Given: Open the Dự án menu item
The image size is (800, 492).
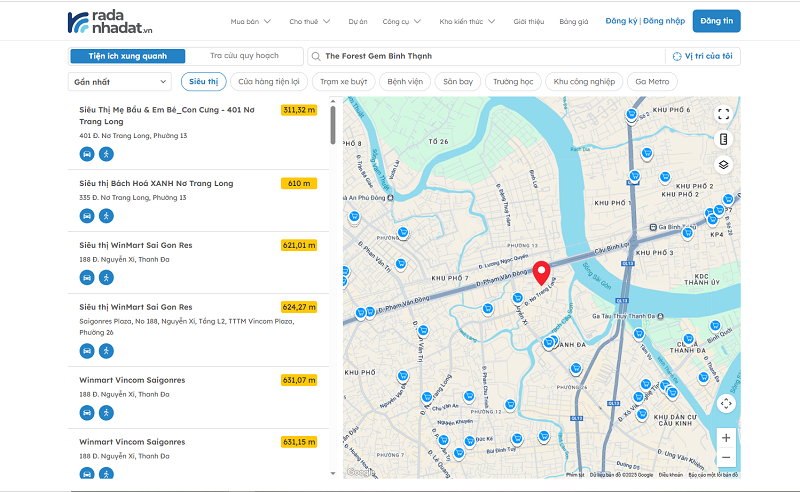Looking at the screenshot, I should point(358,21).
